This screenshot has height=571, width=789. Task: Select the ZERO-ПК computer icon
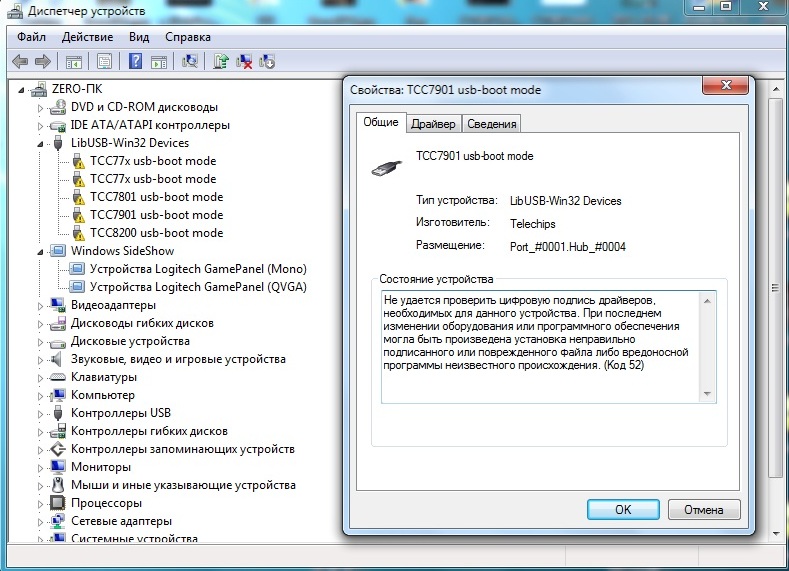point(39,90)
